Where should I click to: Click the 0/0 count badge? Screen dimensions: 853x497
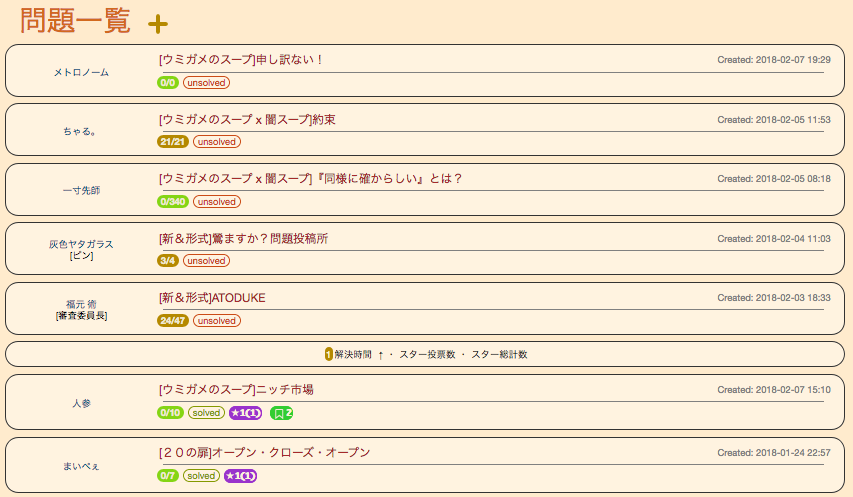click(168, 83)
